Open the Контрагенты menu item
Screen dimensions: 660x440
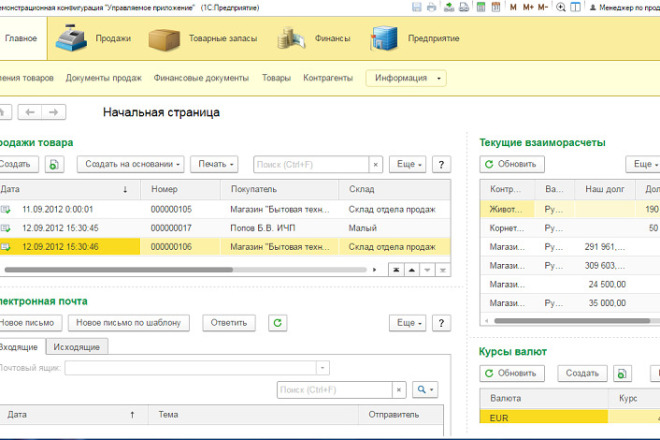click(328, 78)
